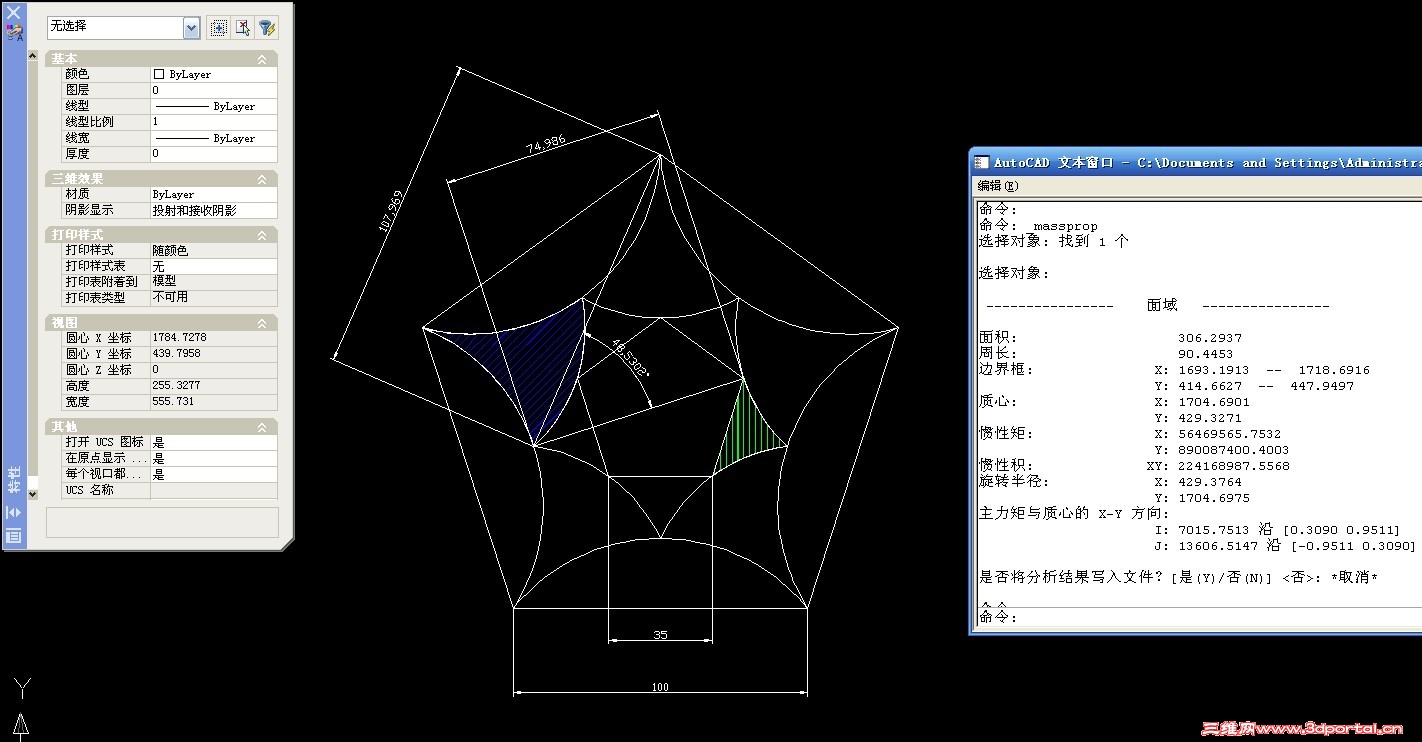Image resolution: width=1422 pixels, height=742 pixels.
Task: Click the 100 dimension text
Action: (660, 687)
